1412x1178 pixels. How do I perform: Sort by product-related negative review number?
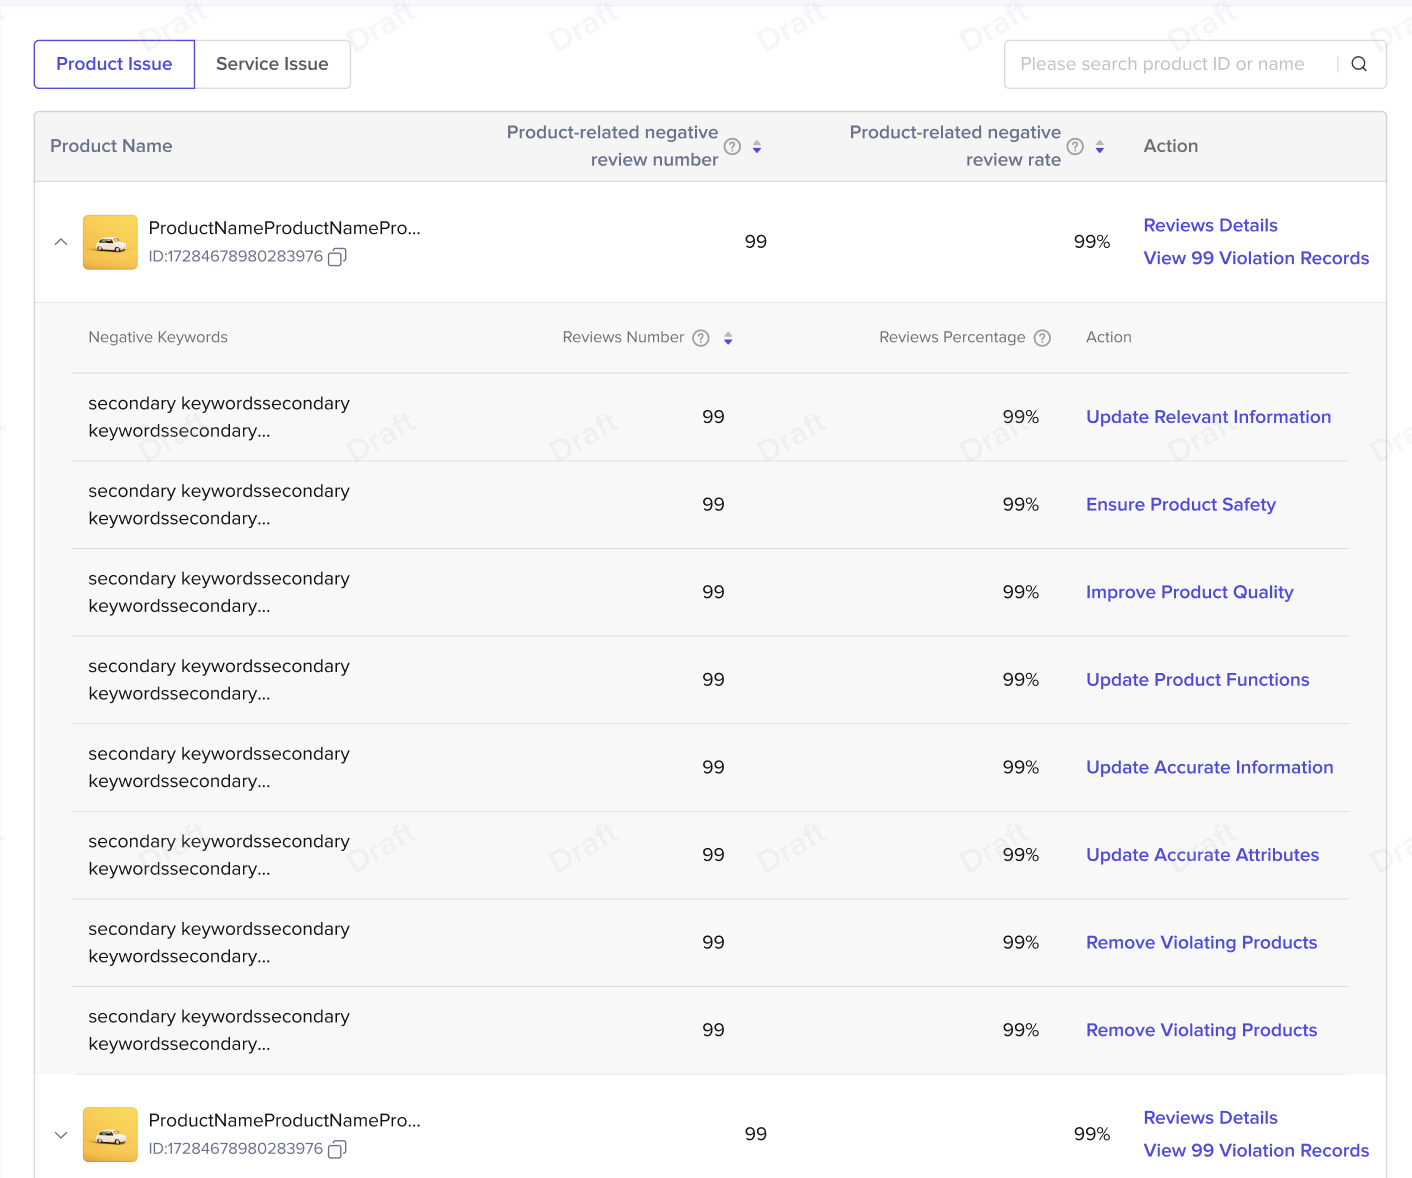(x=757, y=147)
